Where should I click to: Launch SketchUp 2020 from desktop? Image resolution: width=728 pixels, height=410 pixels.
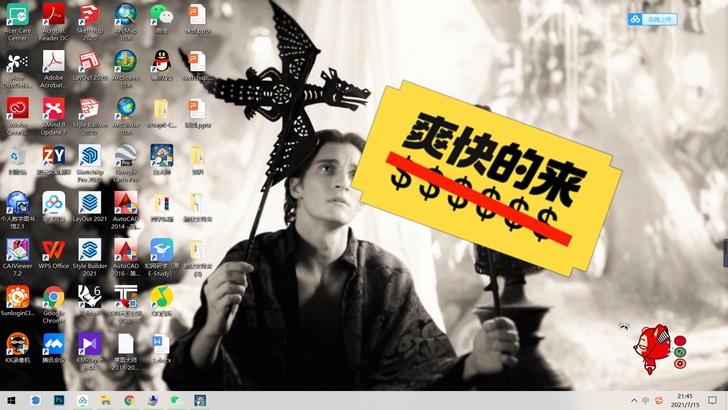click(90, 15)
